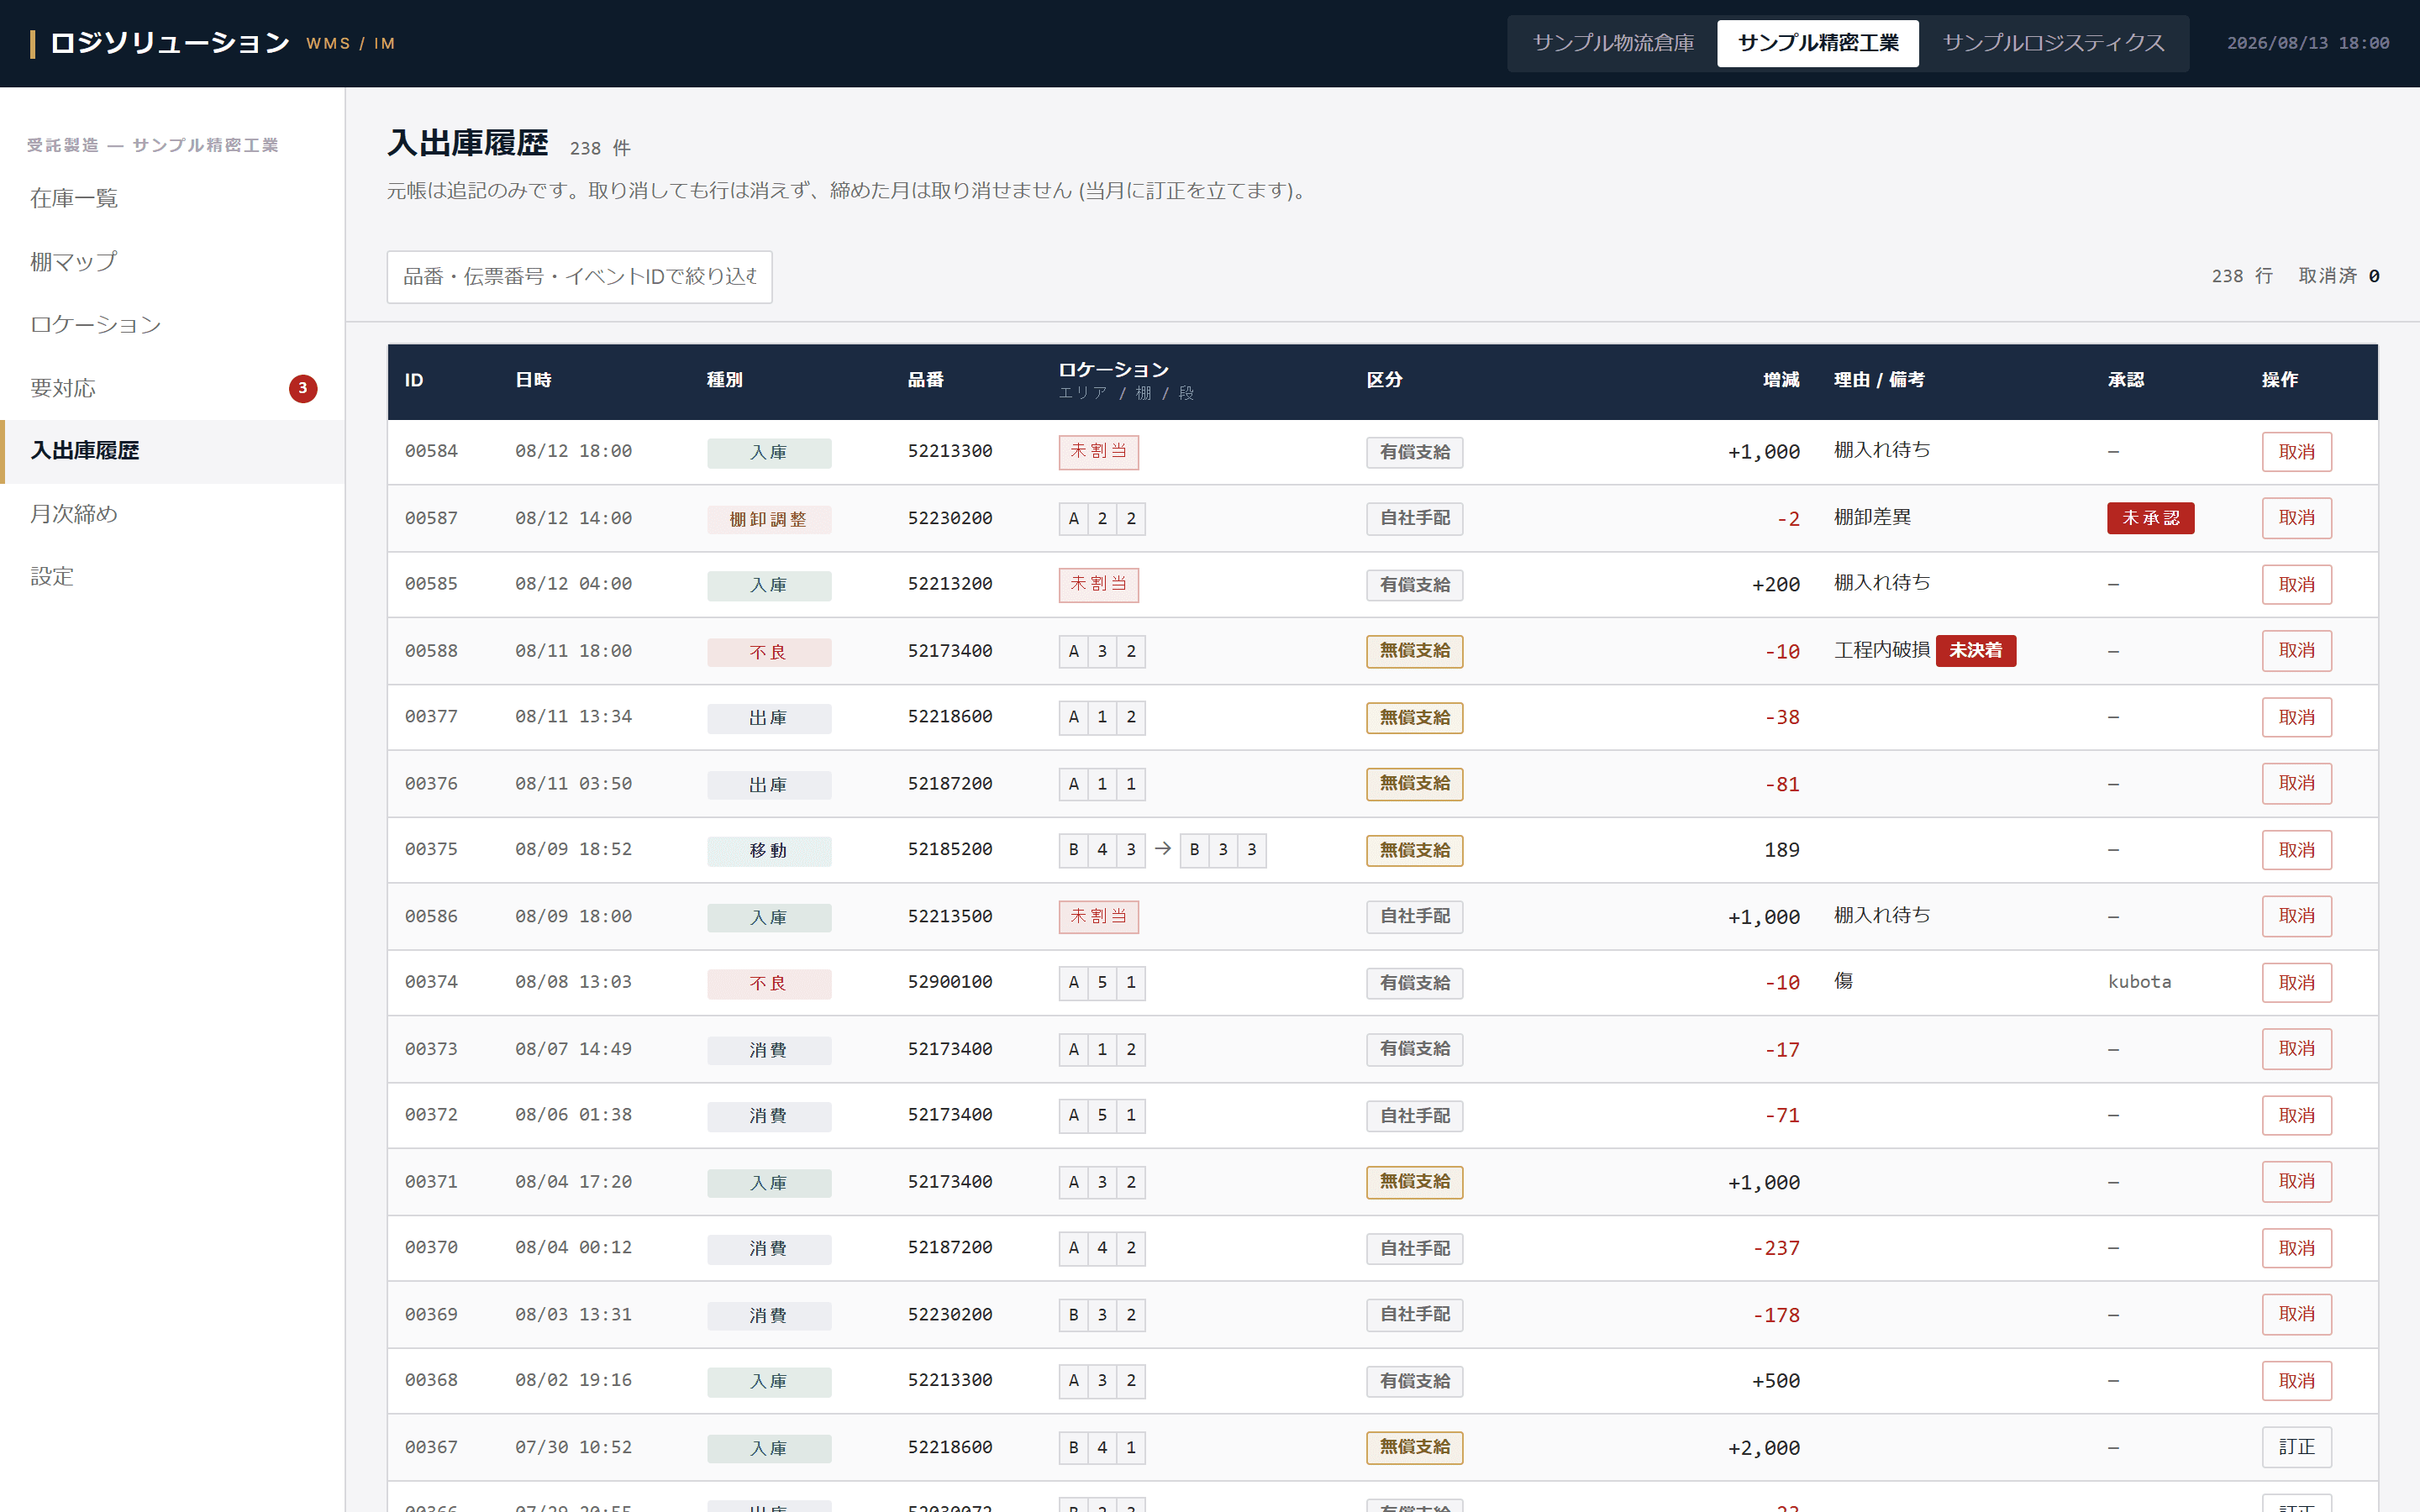Cancel entry 00584 with 取消
Viewport: 2420px width, 1512px height.
2296,452
